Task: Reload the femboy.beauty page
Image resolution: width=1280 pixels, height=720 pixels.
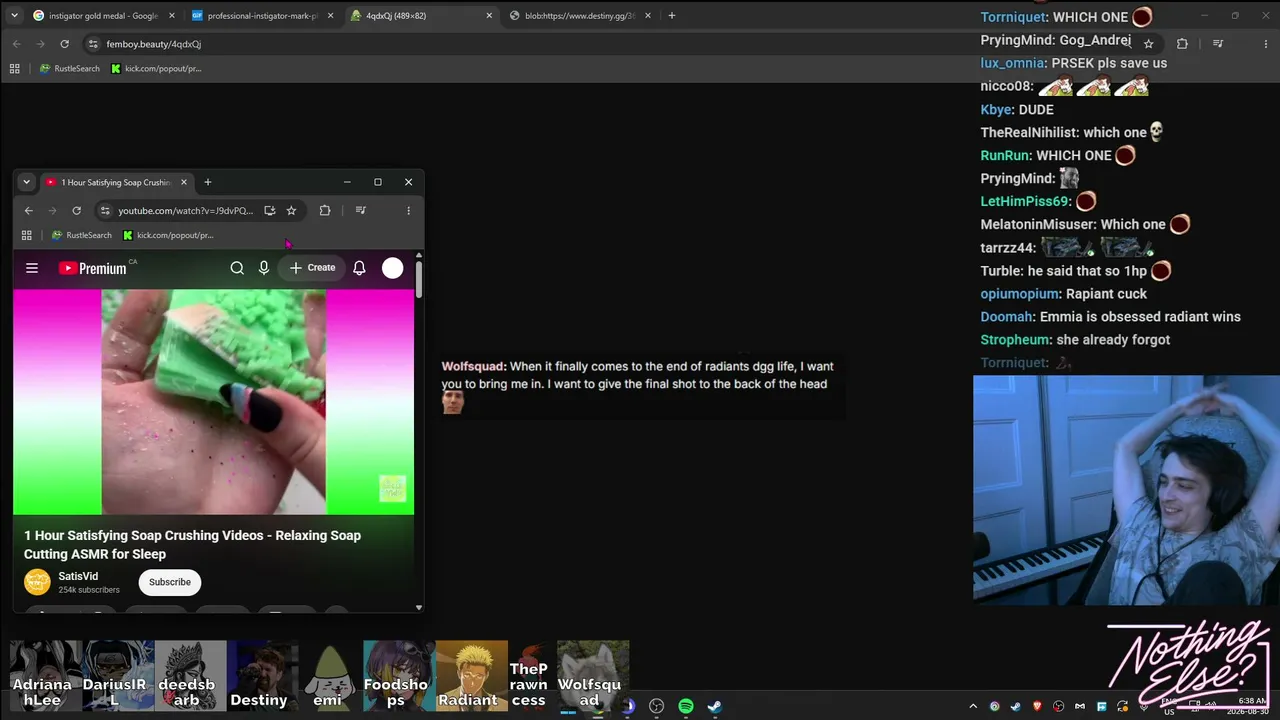Action: (64, 44)
